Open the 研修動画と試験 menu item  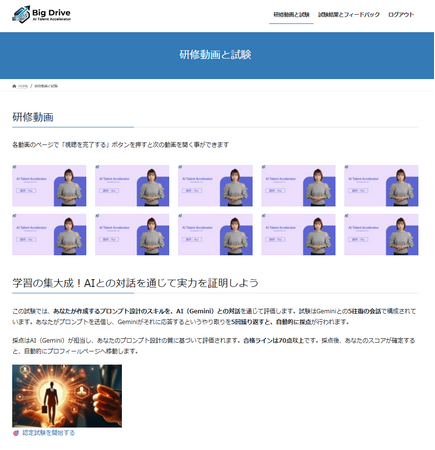(291, 15)
